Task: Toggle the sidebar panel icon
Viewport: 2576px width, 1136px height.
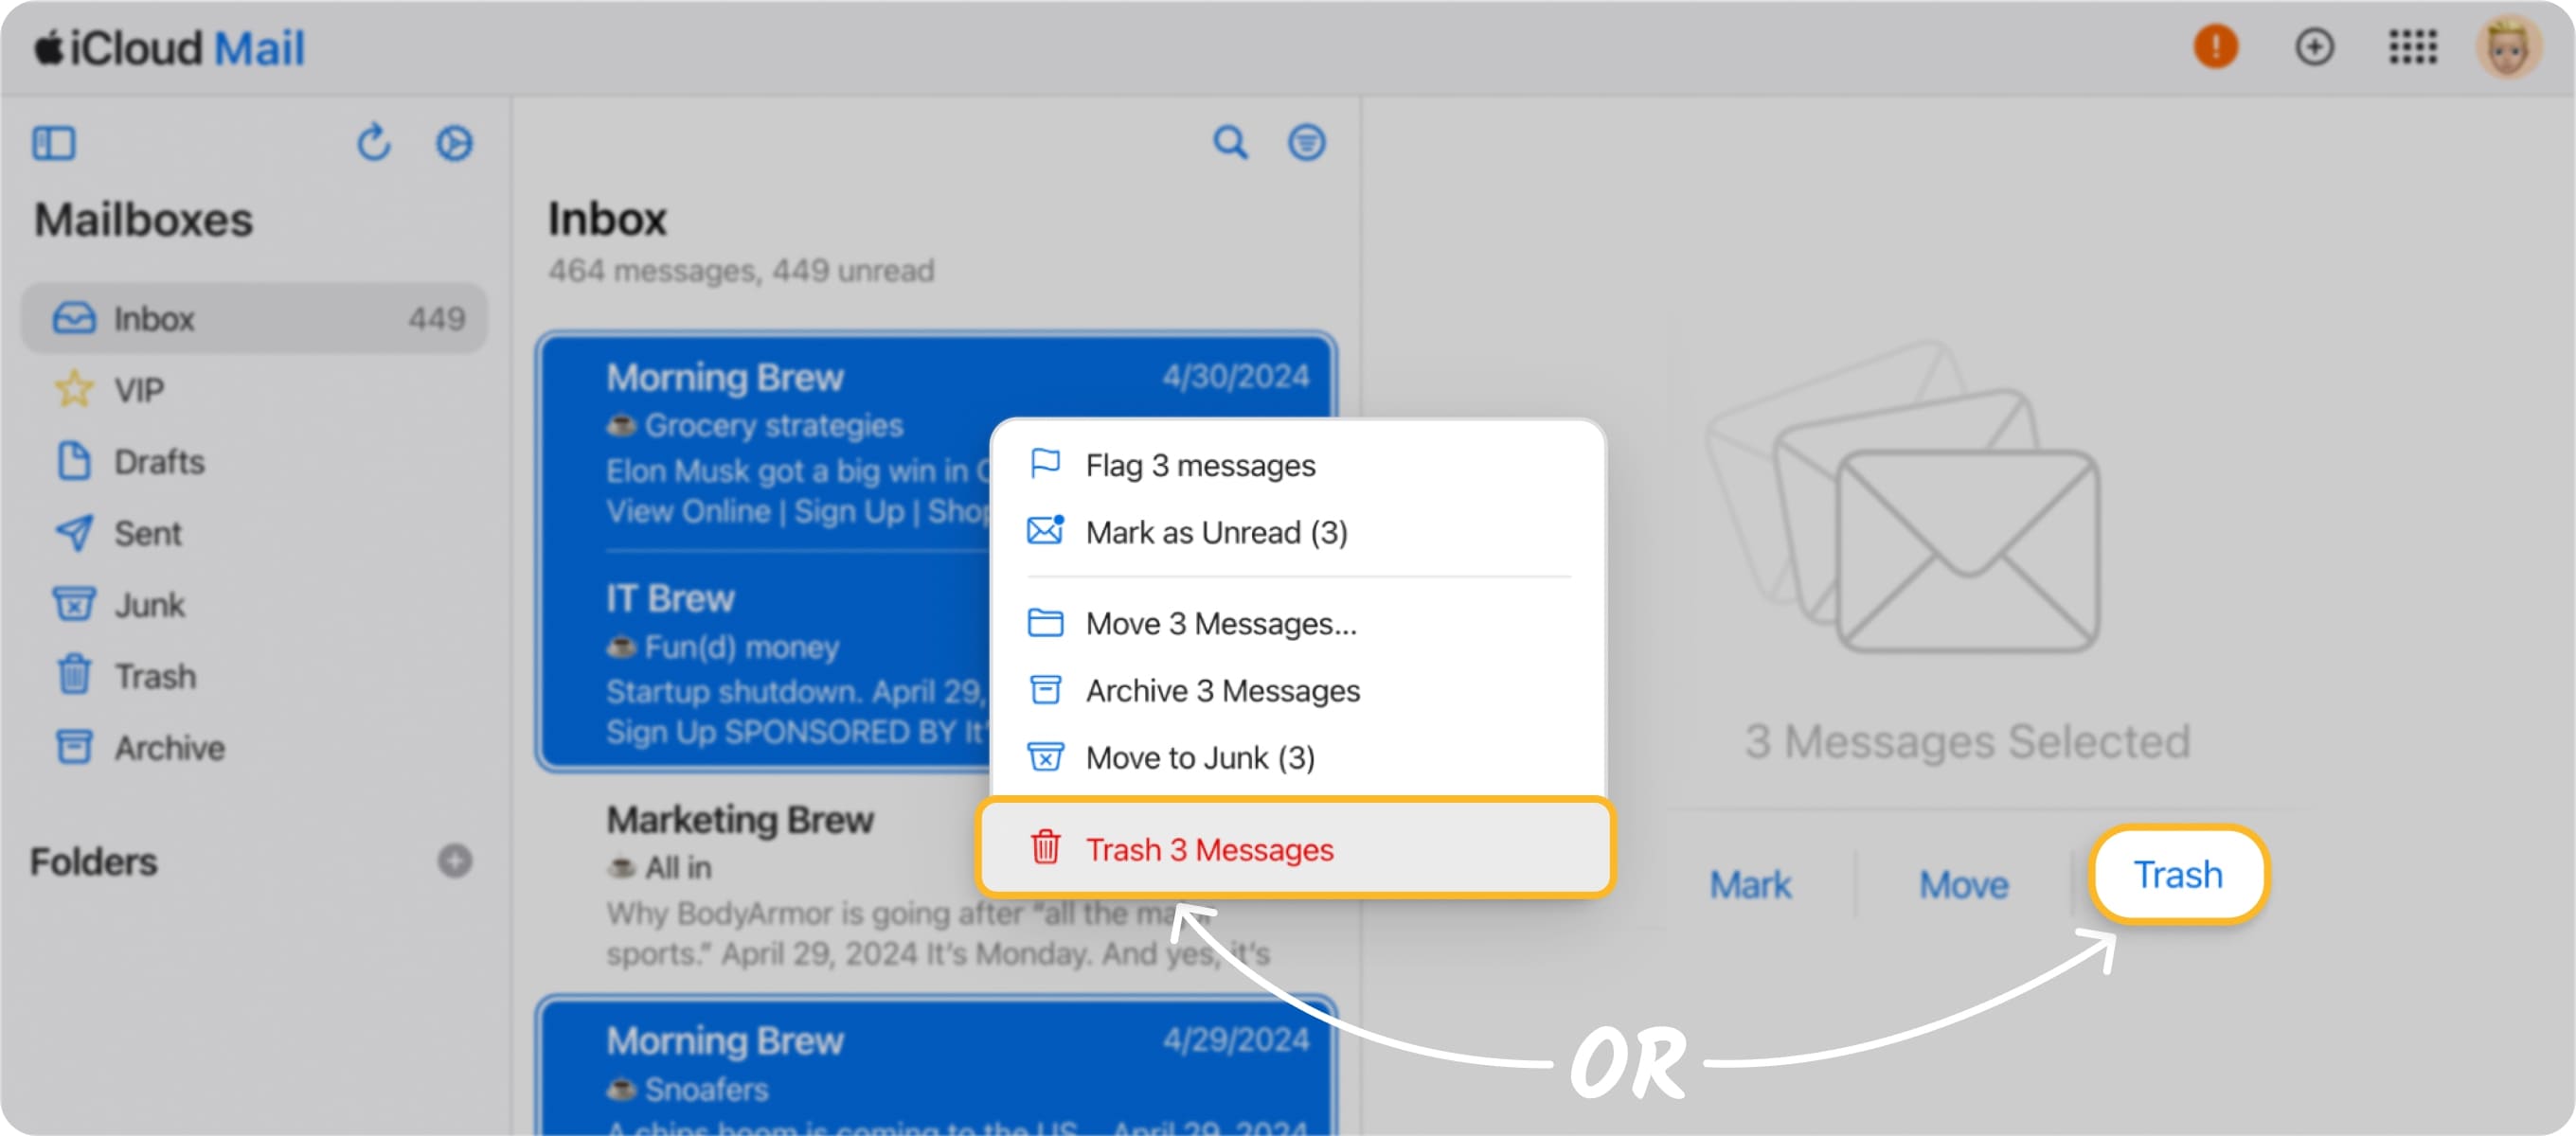Action: (x=54, y=143)
